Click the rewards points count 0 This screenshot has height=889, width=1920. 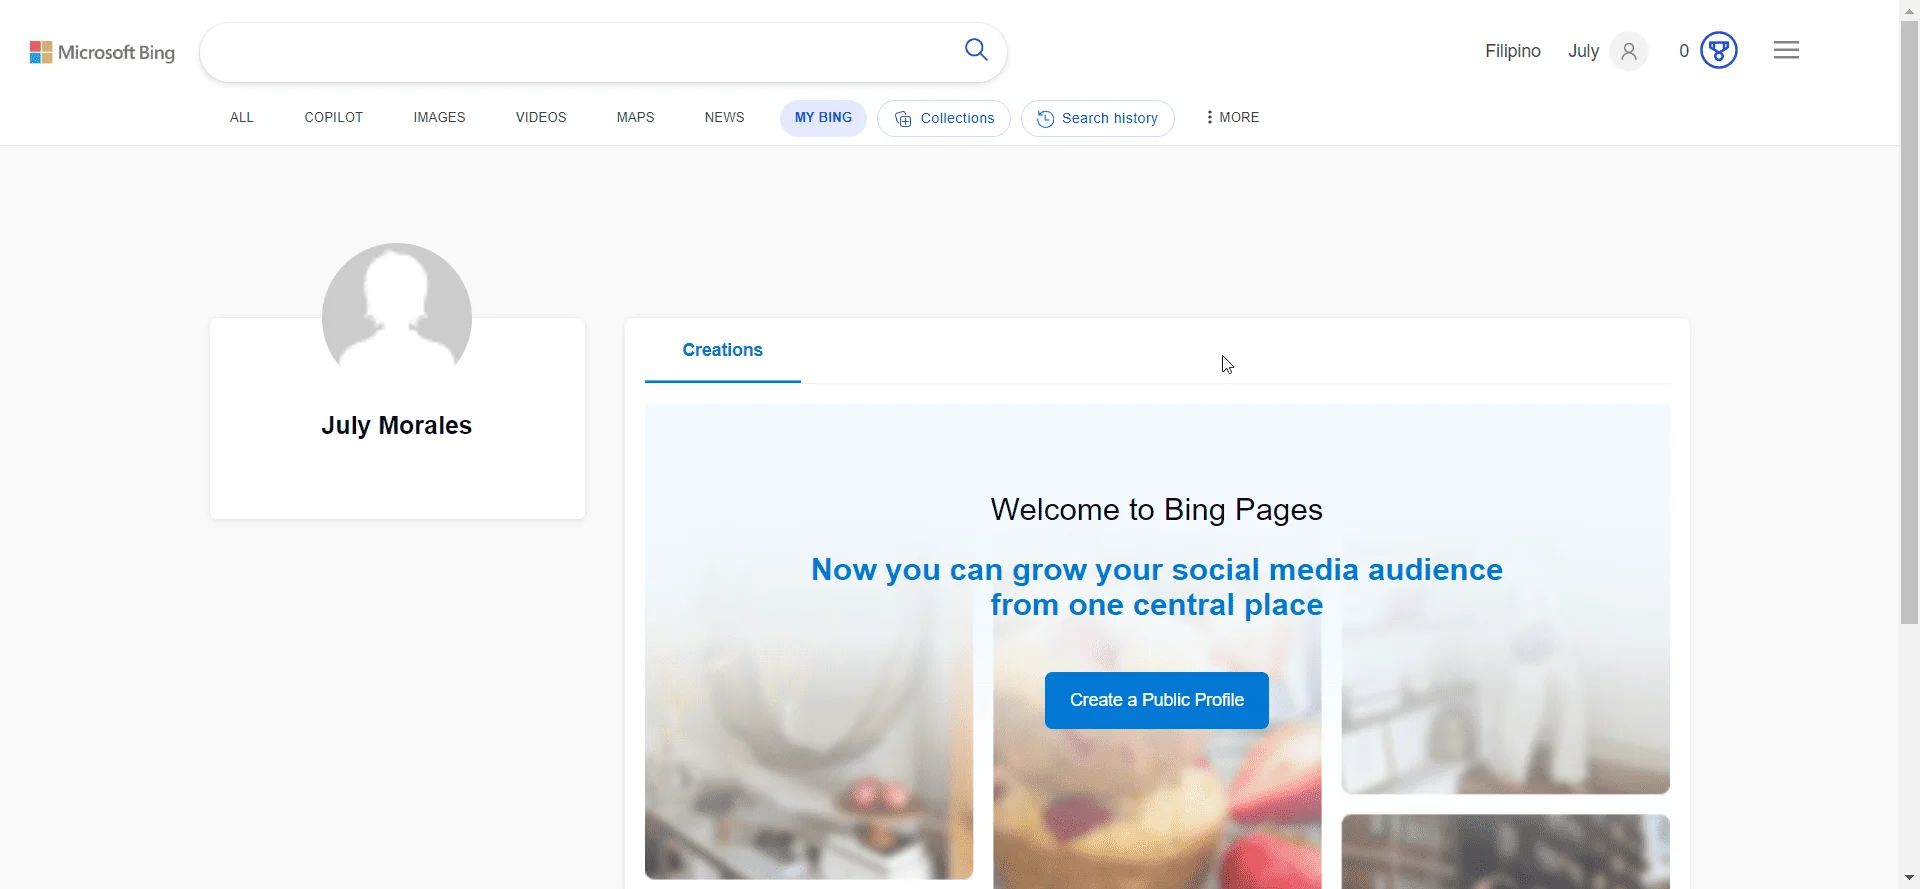coord(1684,51)
